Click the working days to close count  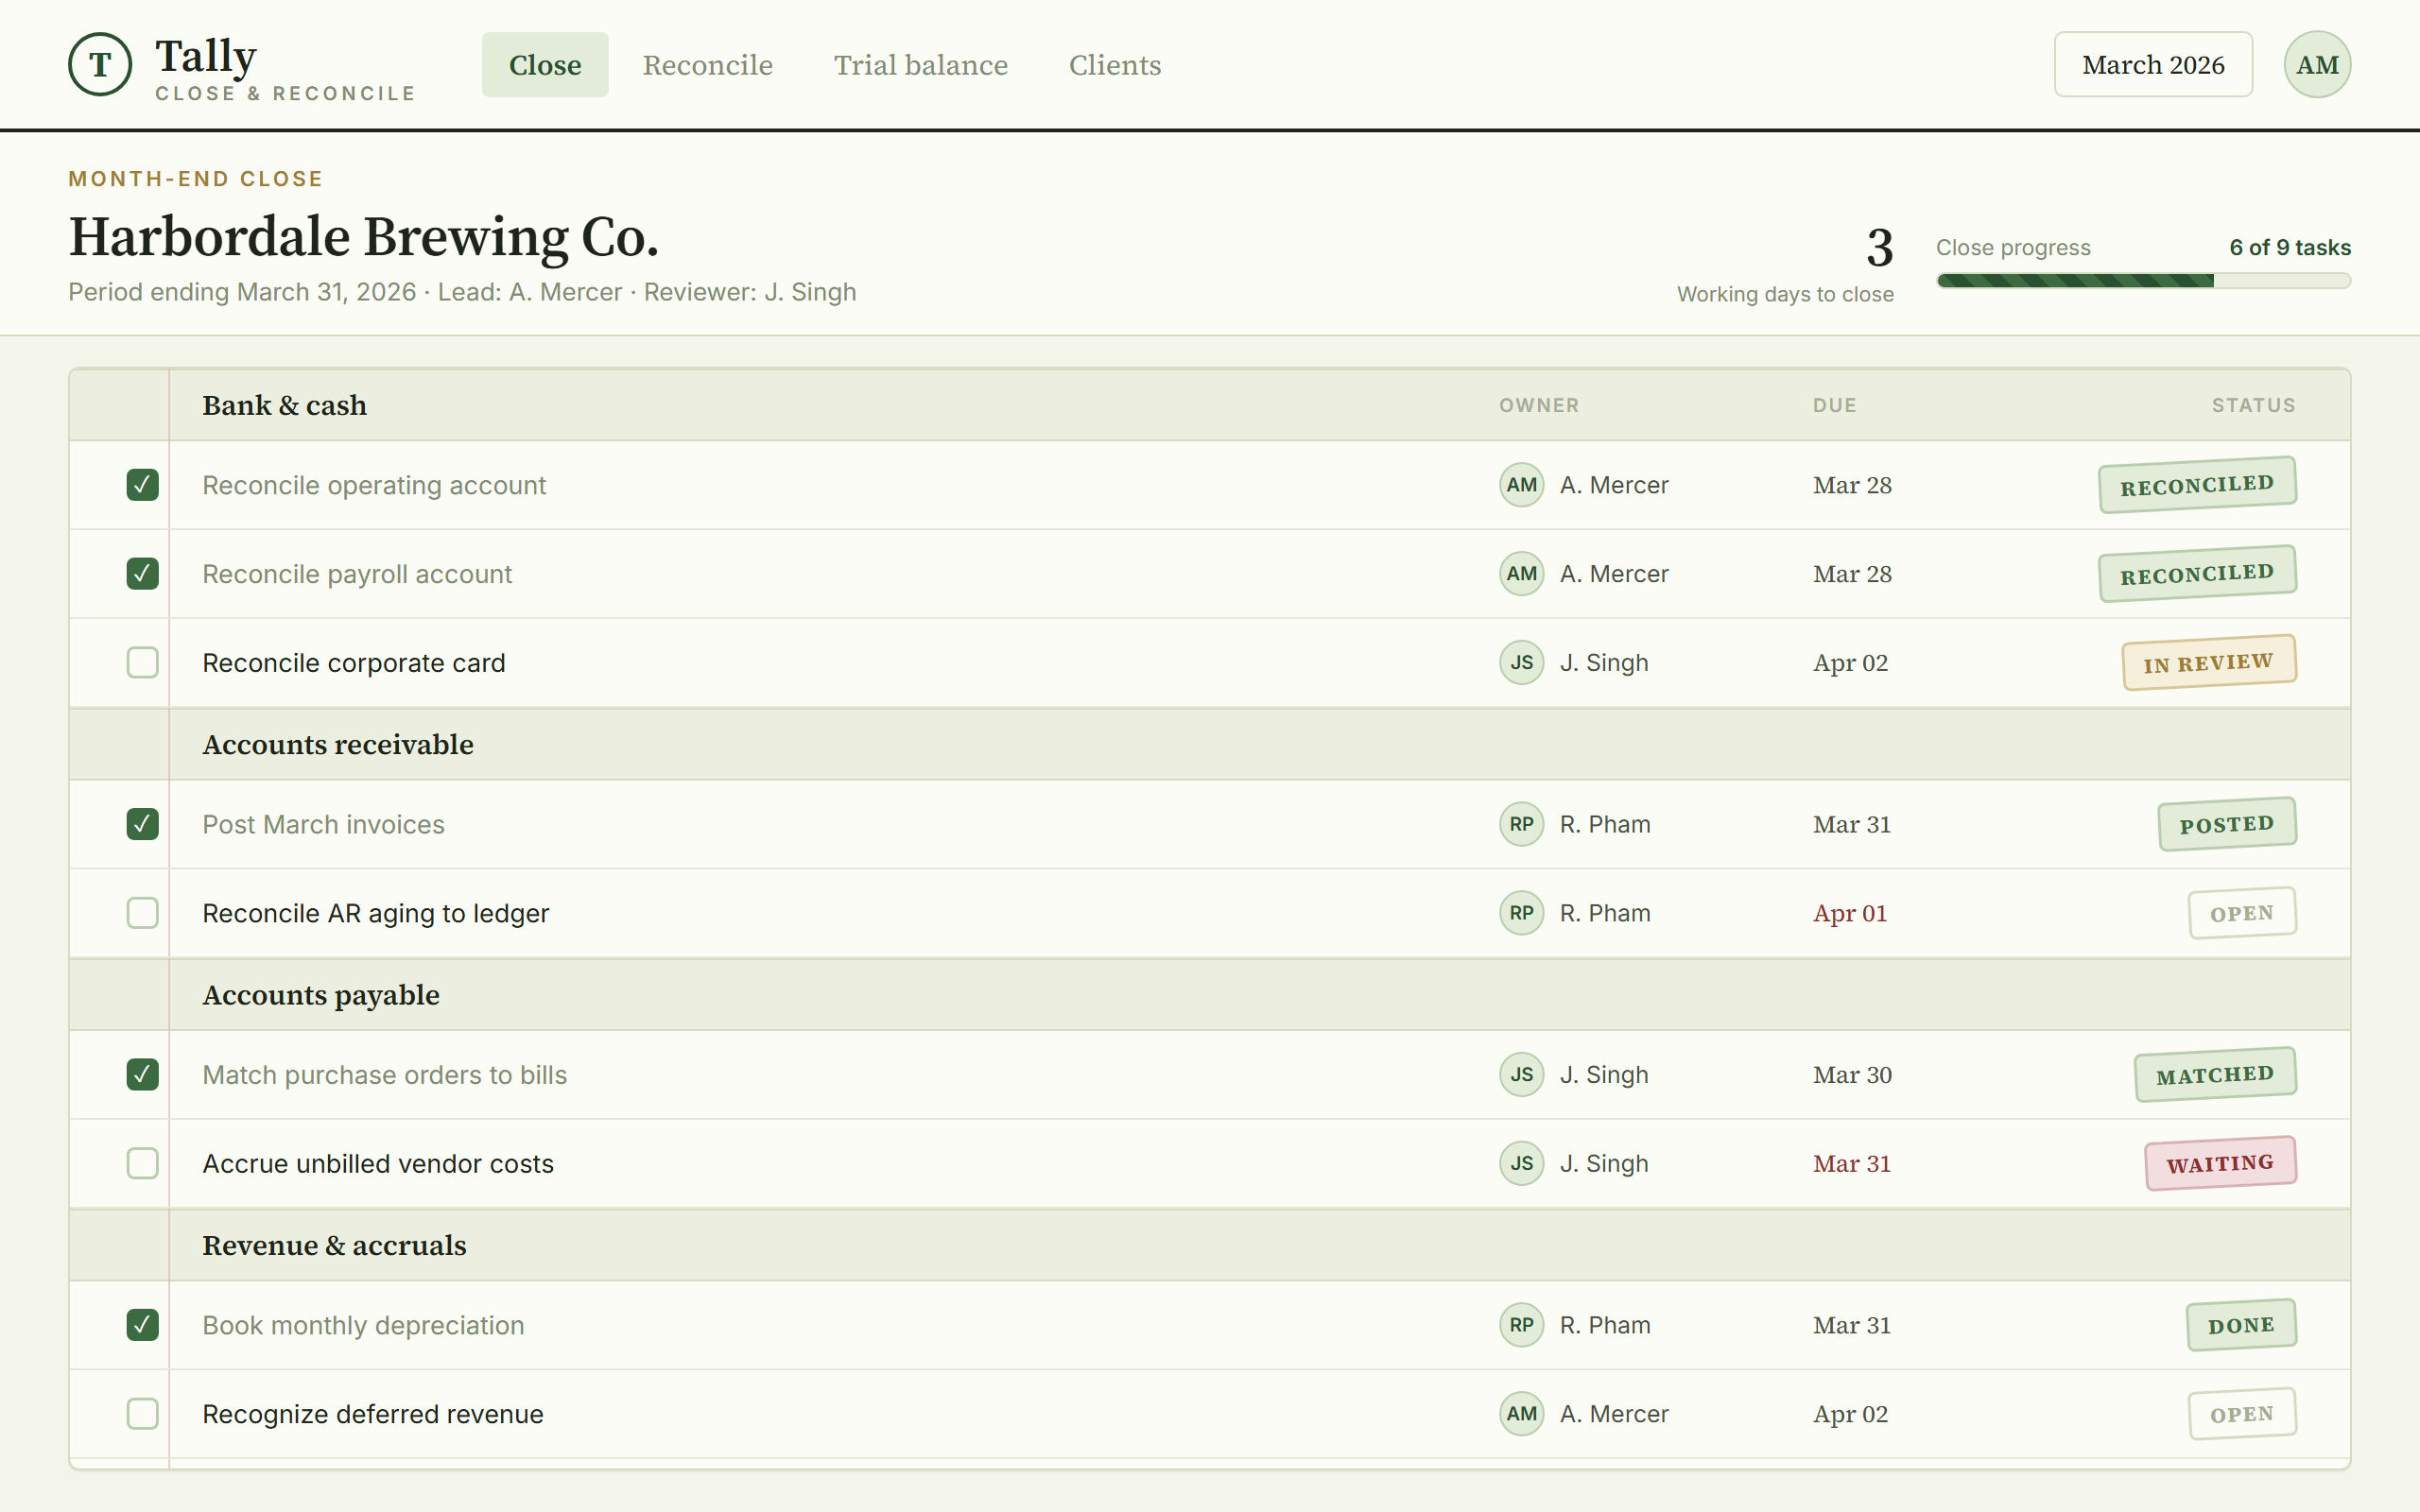1879,247
